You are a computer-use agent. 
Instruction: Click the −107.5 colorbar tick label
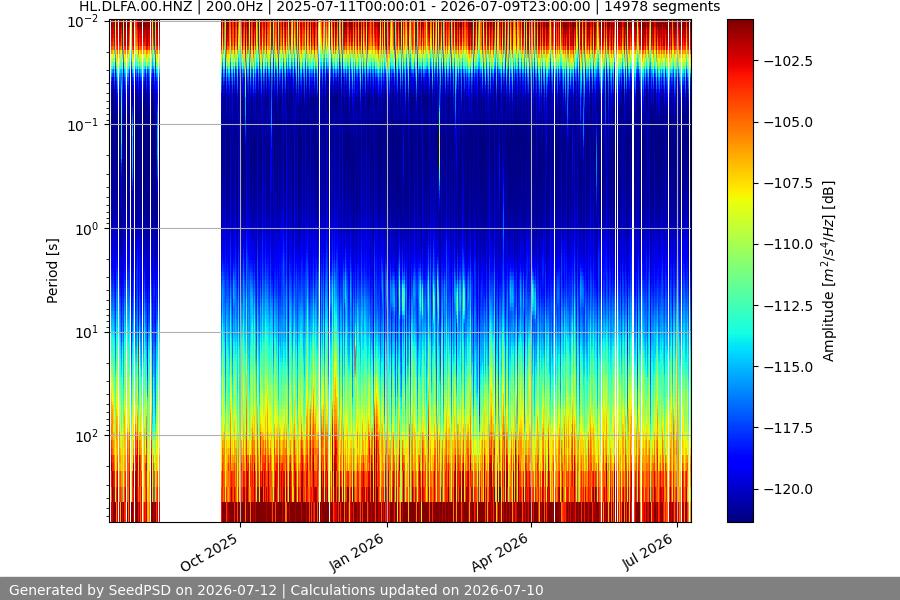coord(788,183)
